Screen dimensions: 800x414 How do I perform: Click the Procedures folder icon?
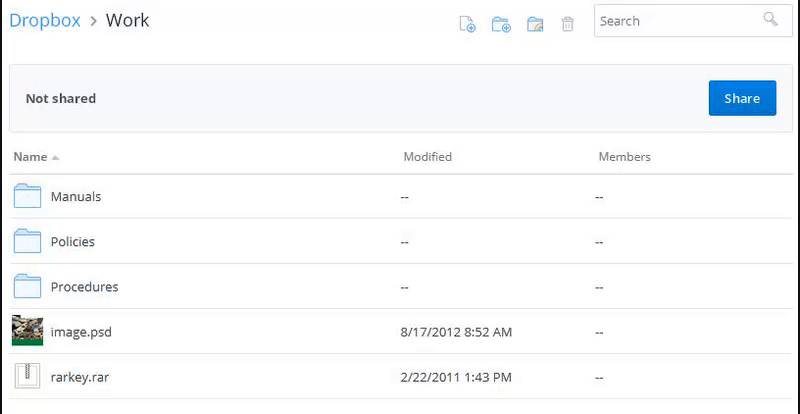(27, 286)
